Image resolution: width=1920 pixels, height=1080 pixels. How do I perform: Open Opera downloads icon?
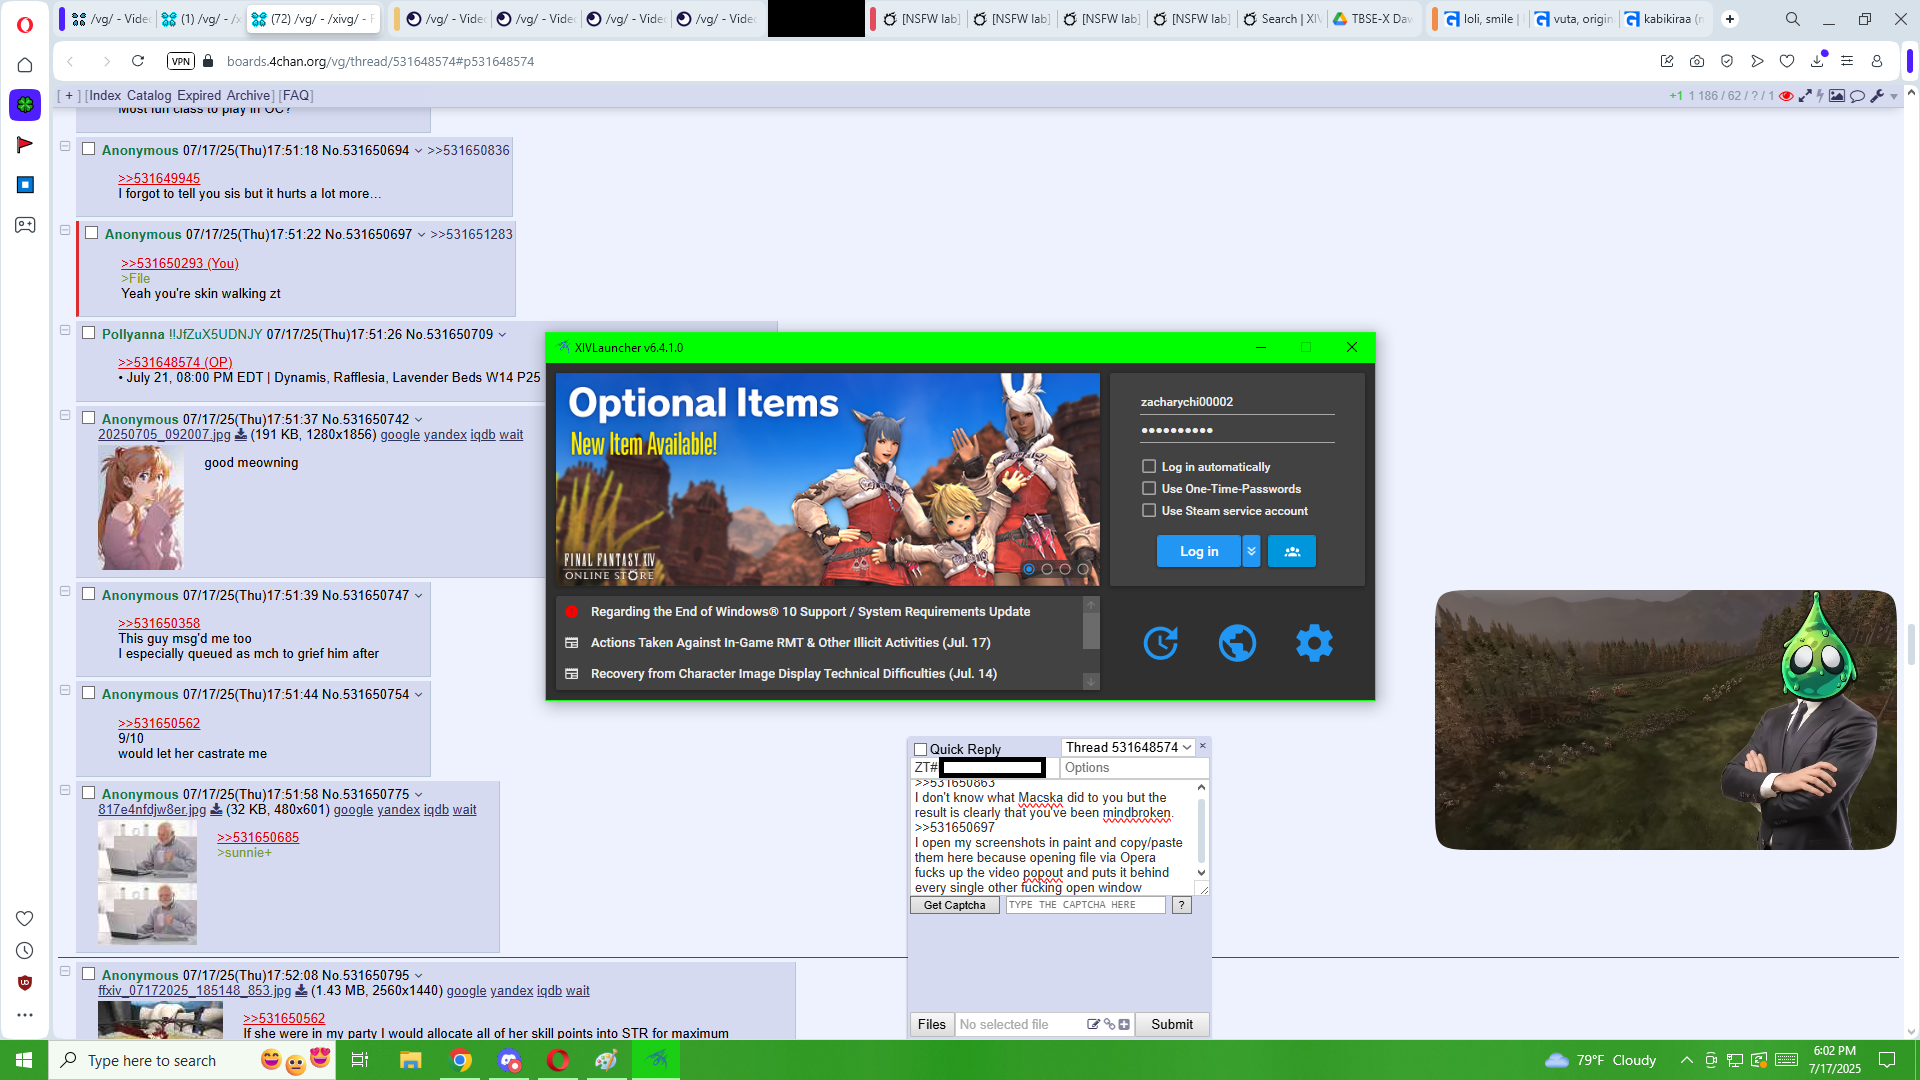point(1817,61)
